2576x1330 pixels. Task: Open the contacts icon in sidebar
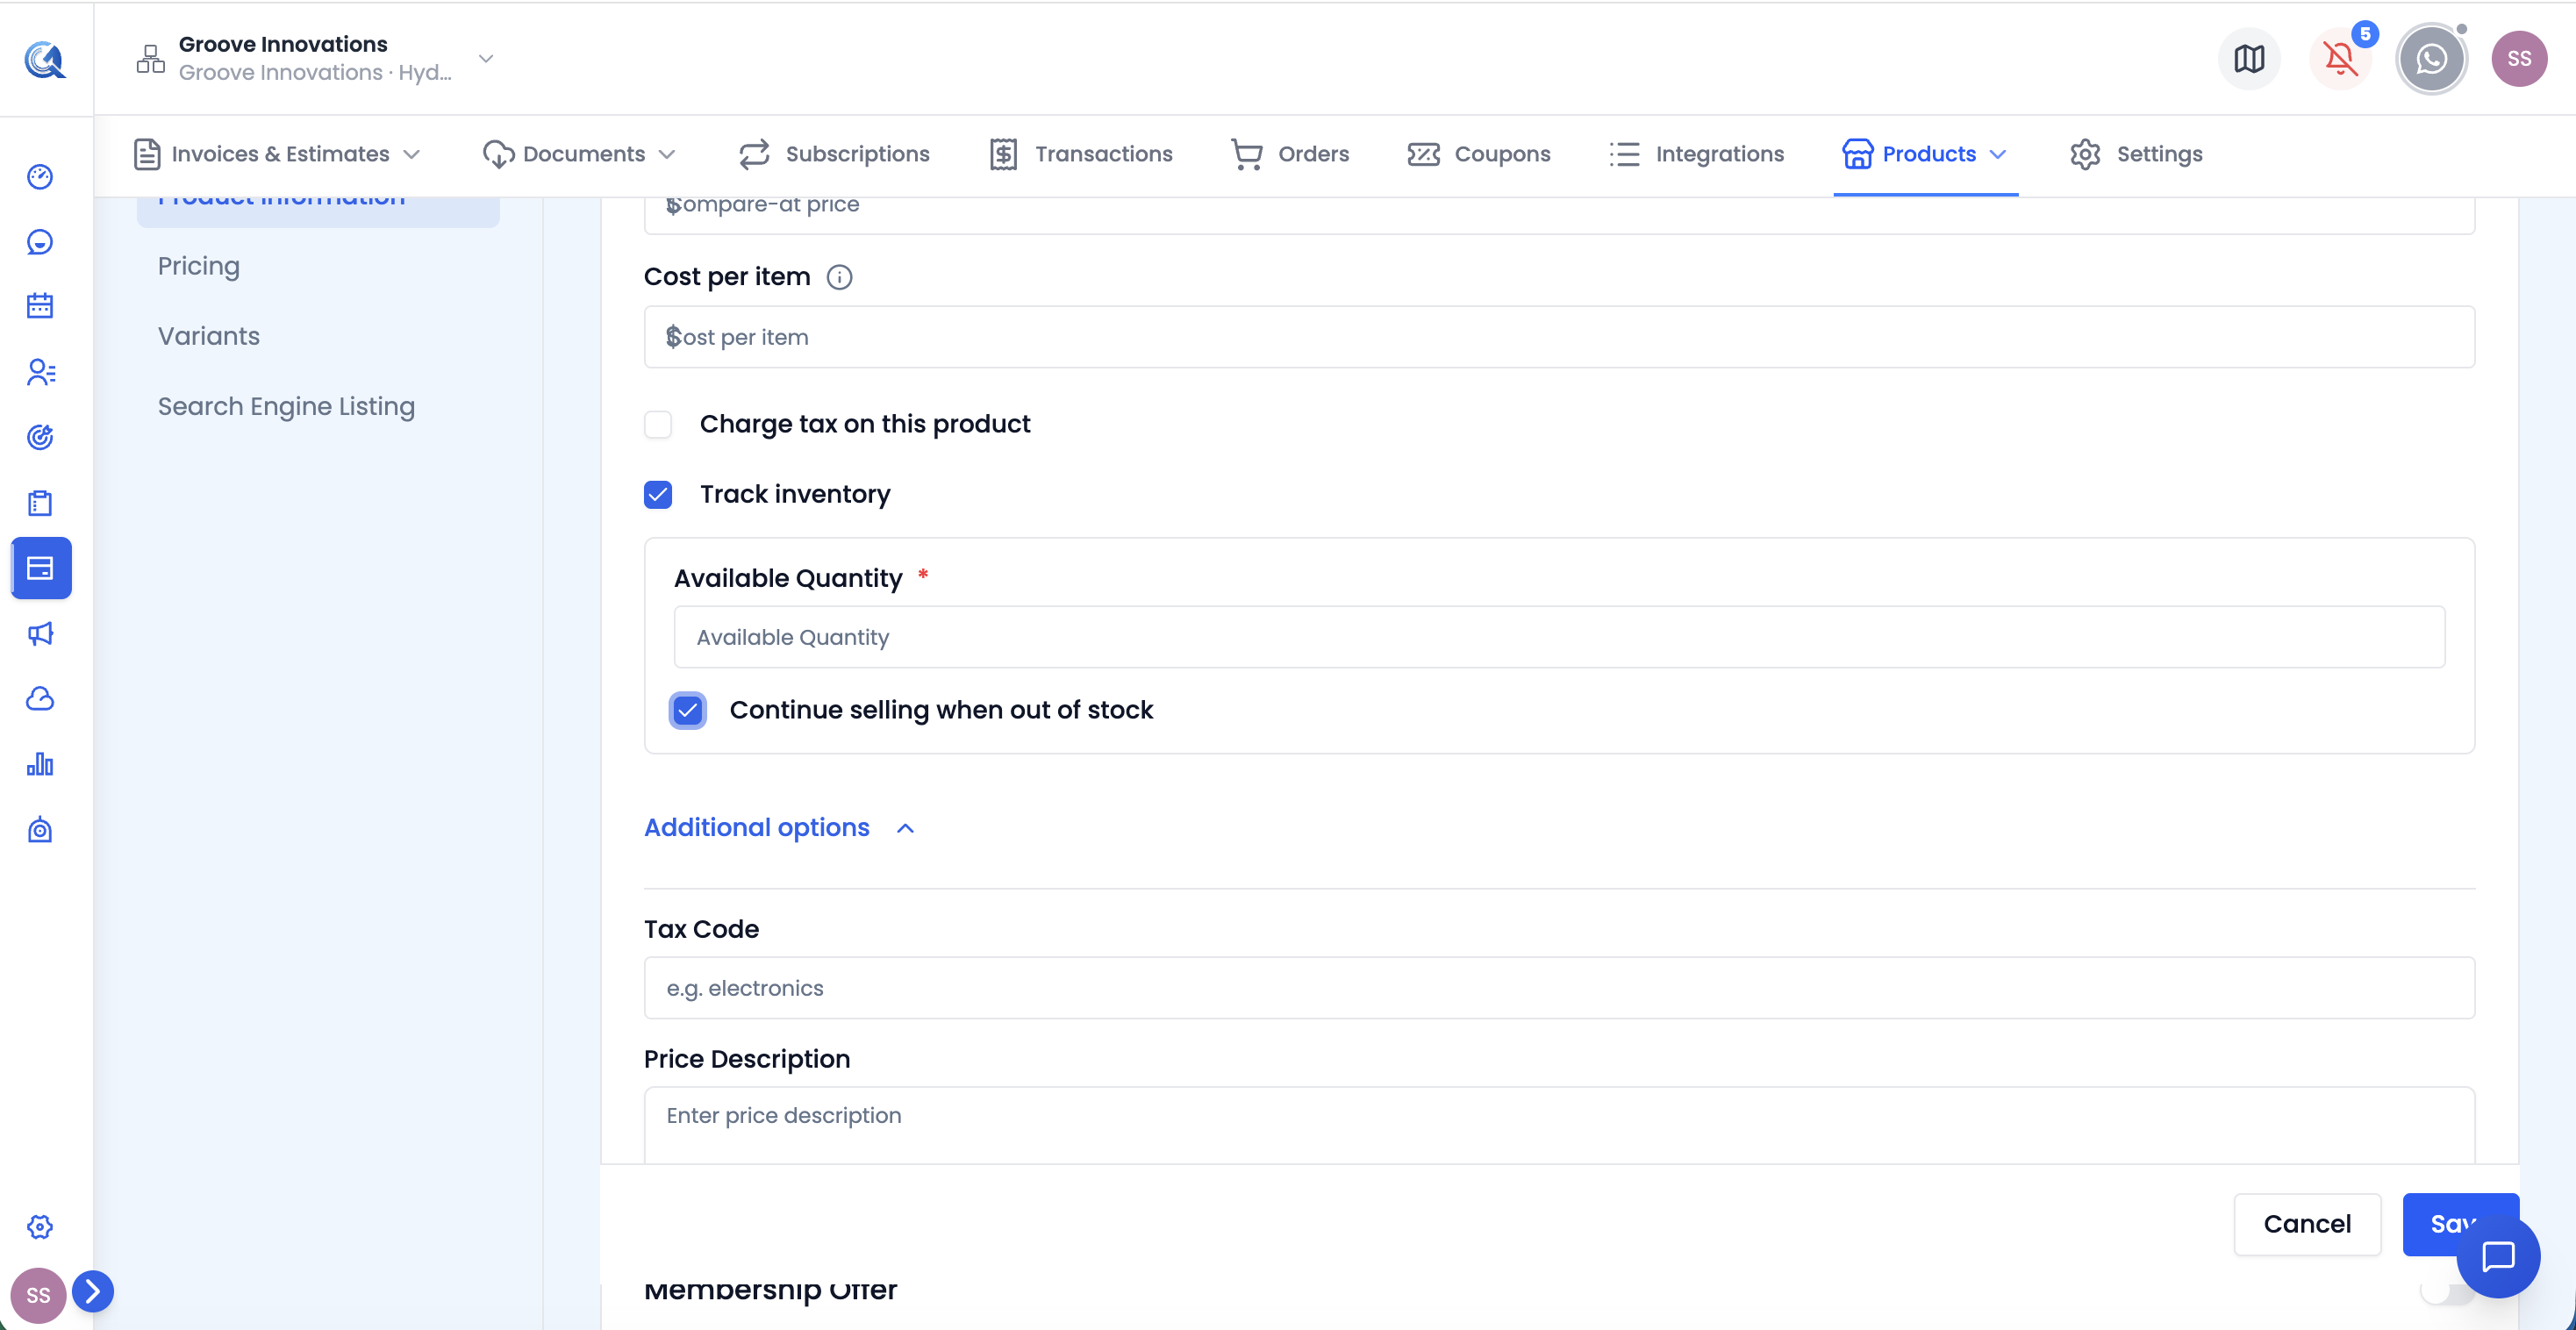pos(40,372)
